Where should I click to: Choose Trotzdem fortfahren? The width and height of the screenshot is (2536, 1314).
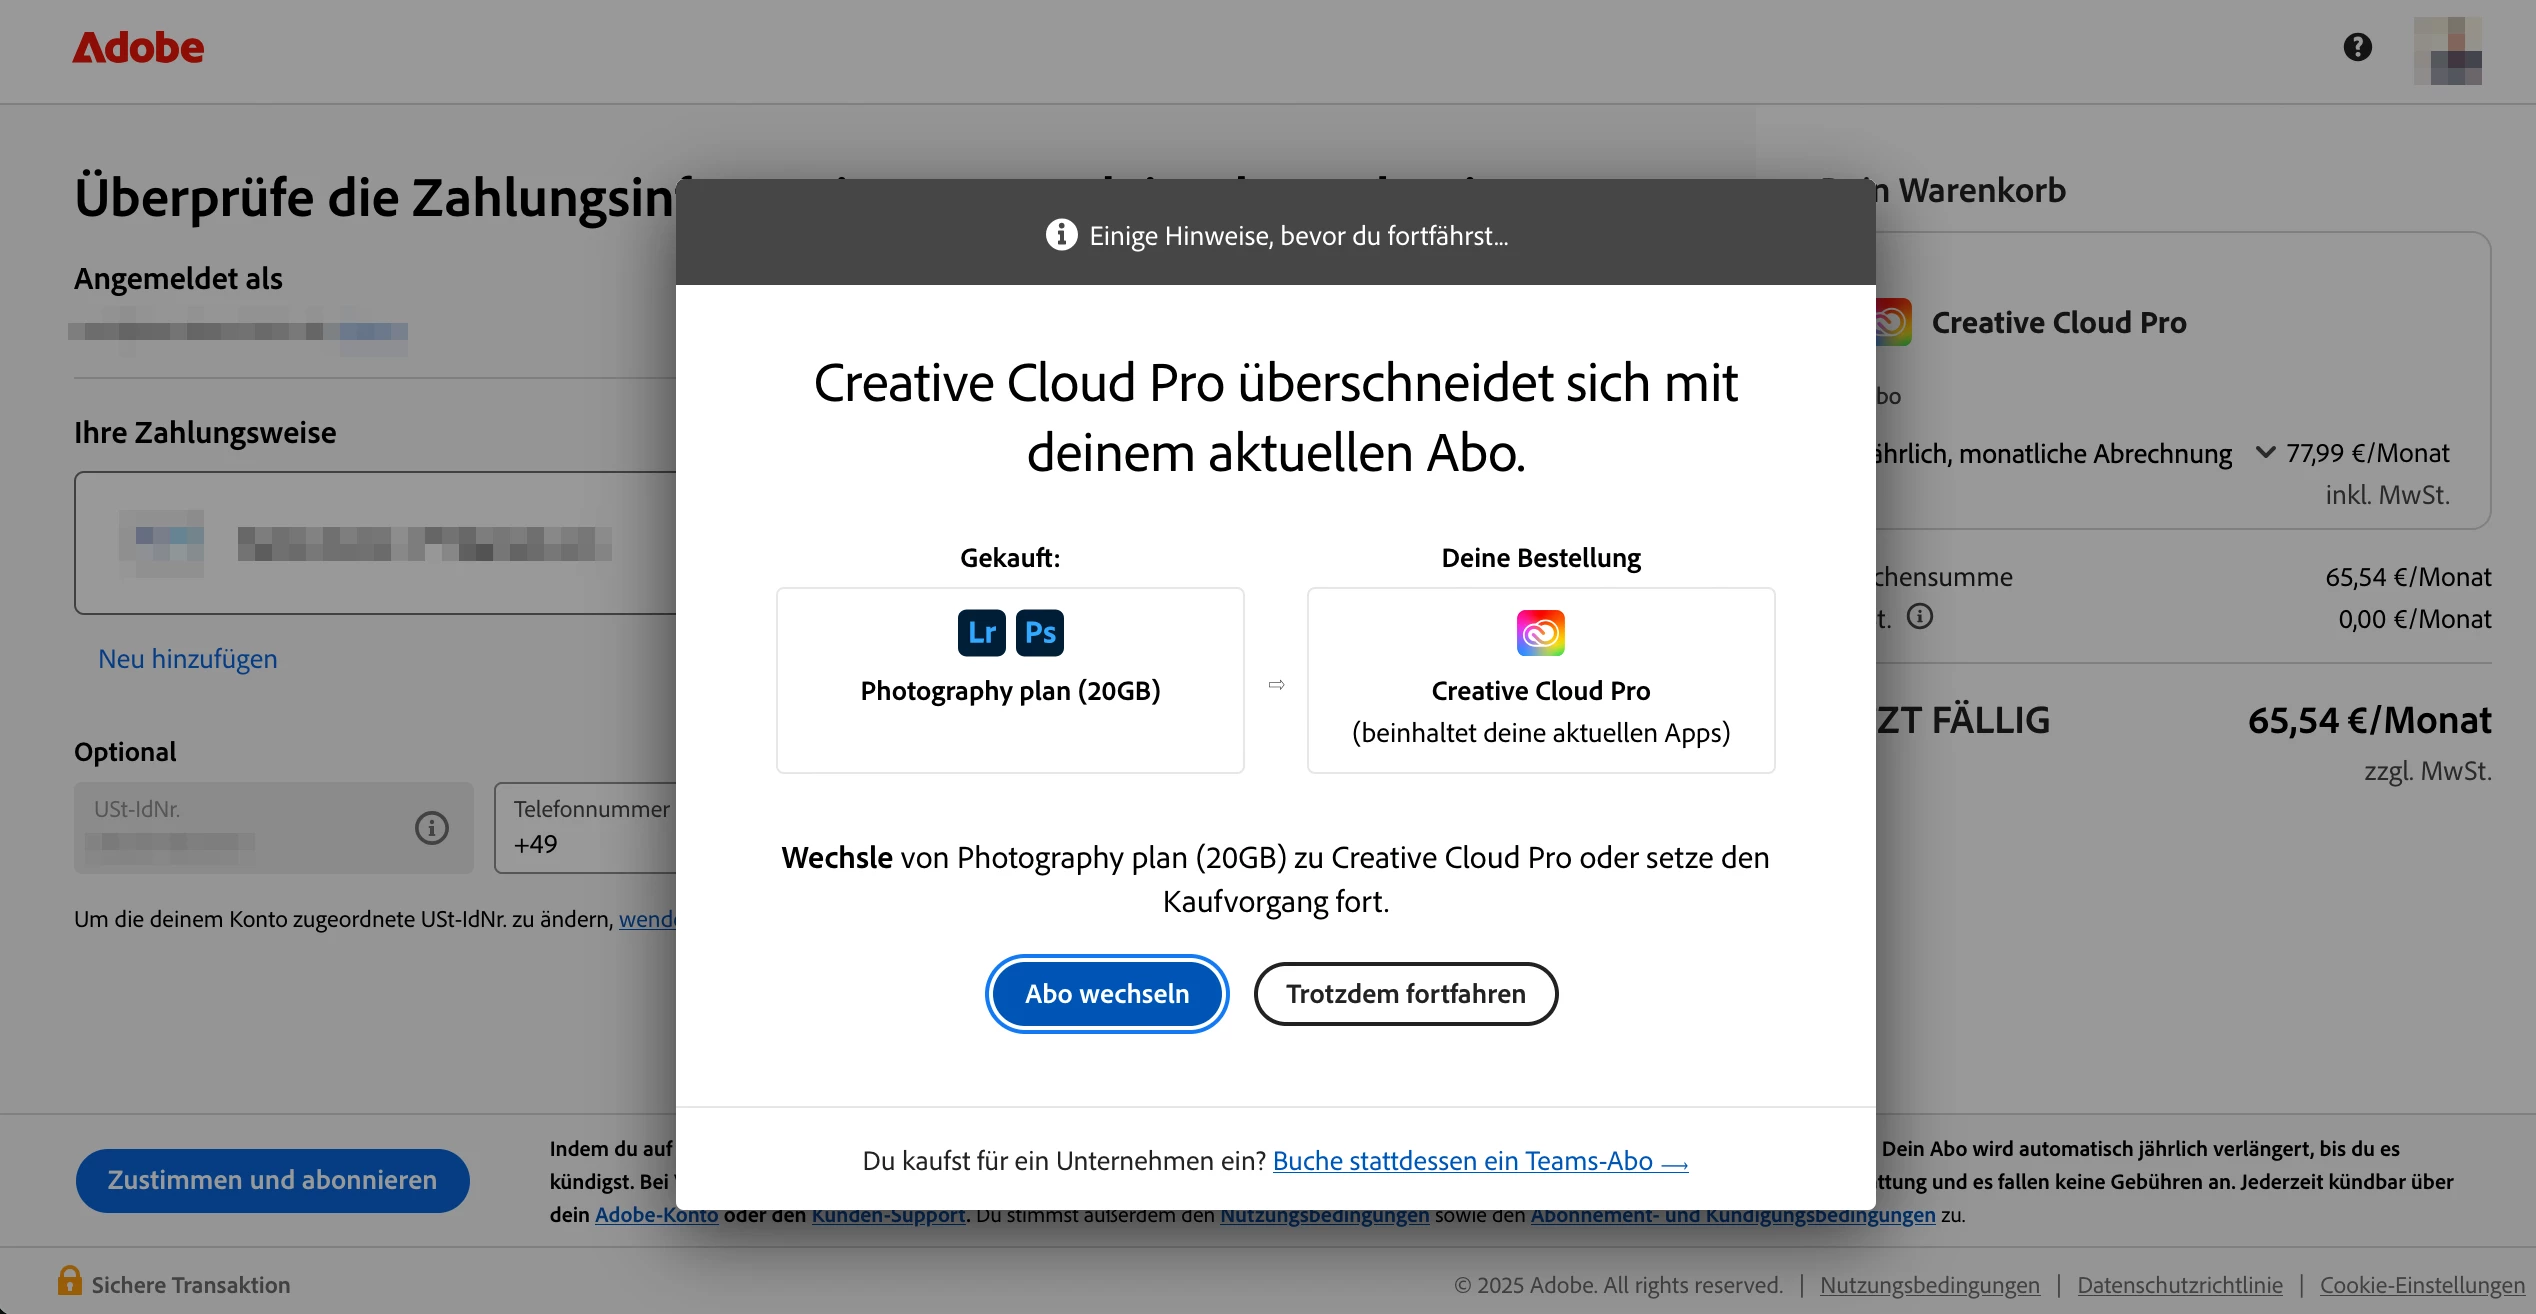pos(1405,994)
